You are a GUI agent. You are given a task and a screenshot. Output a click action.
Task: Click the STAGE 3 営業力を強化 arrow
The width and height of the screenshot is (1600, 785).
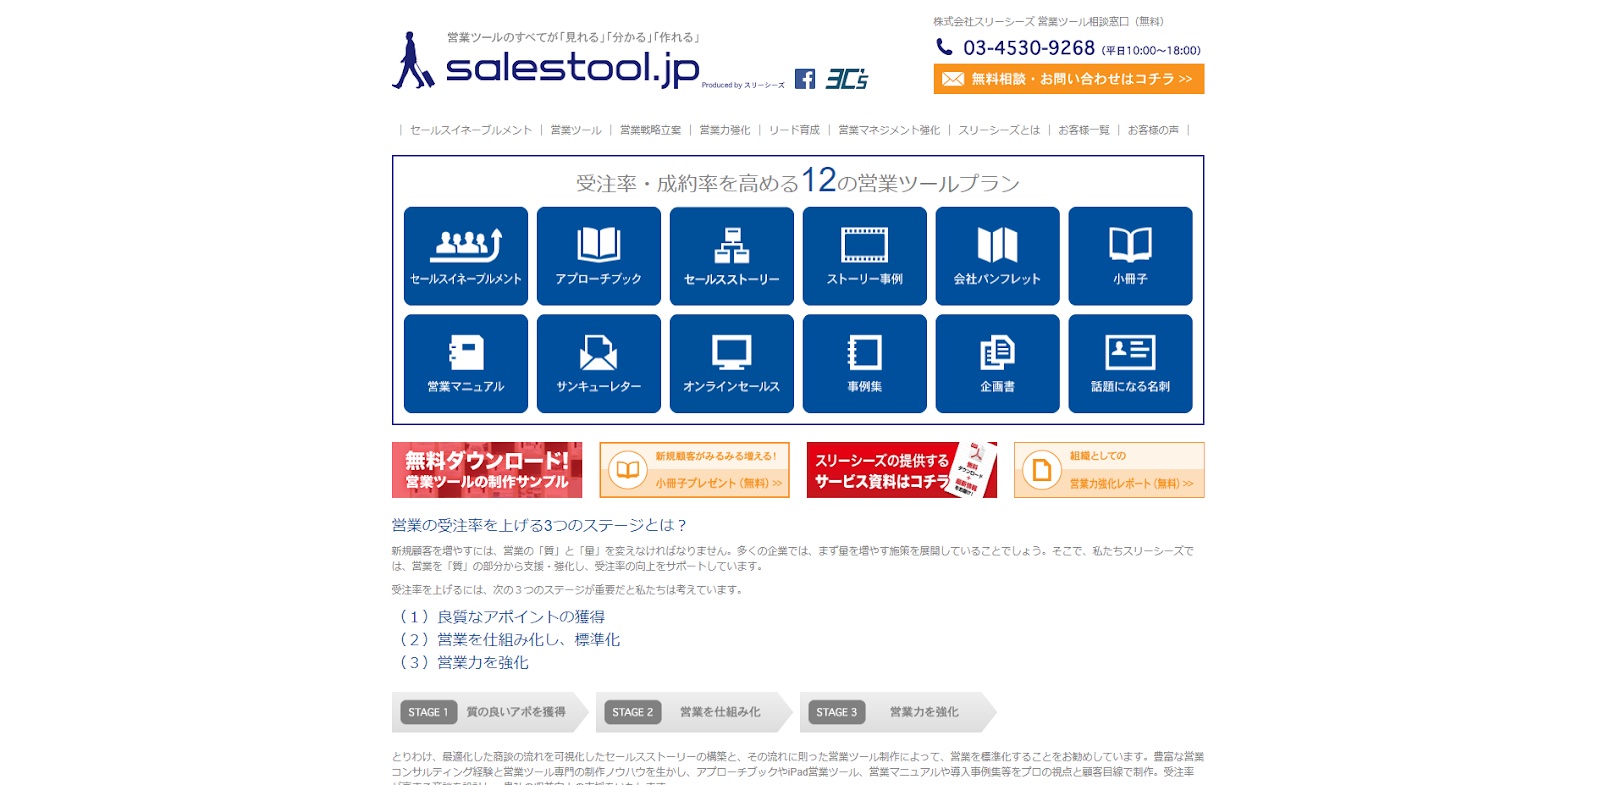pos(898,712)
